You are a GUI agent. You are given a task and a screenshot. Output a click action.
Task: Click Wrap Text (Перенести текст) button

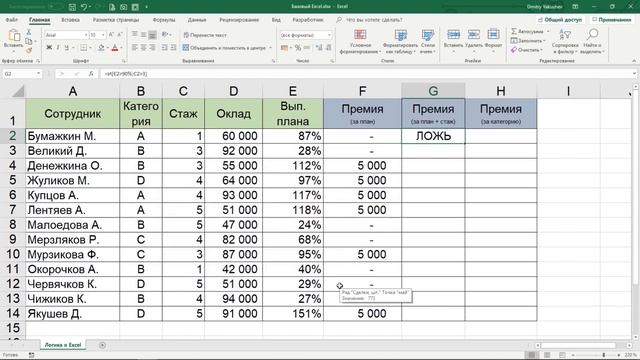tap(205, 35)
